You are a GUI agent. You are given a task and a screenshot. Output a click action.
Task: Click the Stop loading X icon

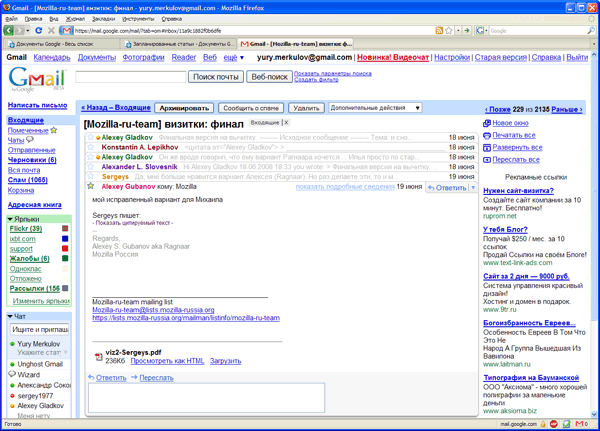pyautogui.click(x=51, y=30)
